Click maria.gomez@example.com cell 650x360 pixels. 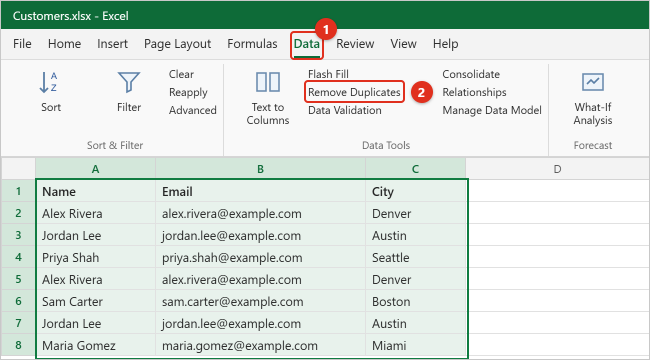[260, 345]
